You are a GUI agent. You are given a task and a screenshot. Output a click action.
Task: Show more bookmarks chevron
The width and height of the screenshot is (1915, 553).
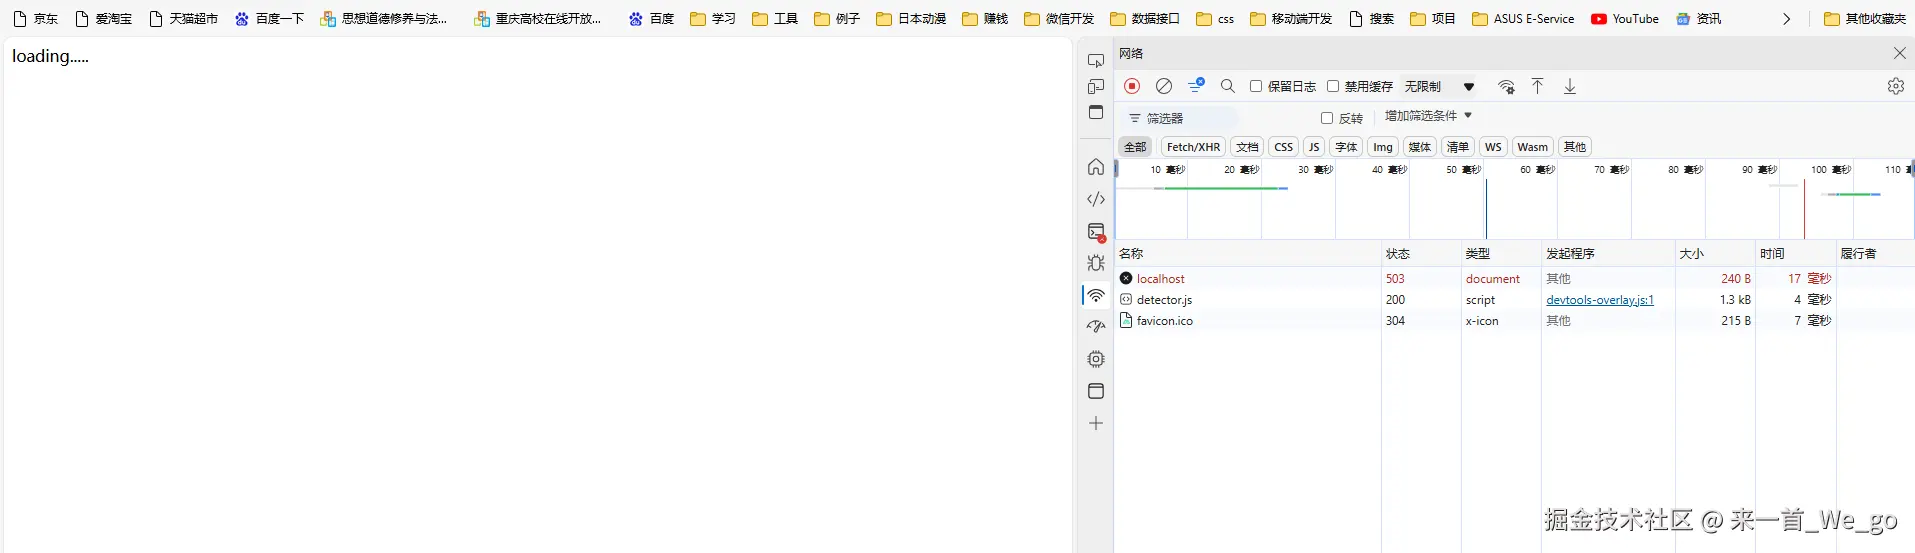click(x=1786, y=19)
